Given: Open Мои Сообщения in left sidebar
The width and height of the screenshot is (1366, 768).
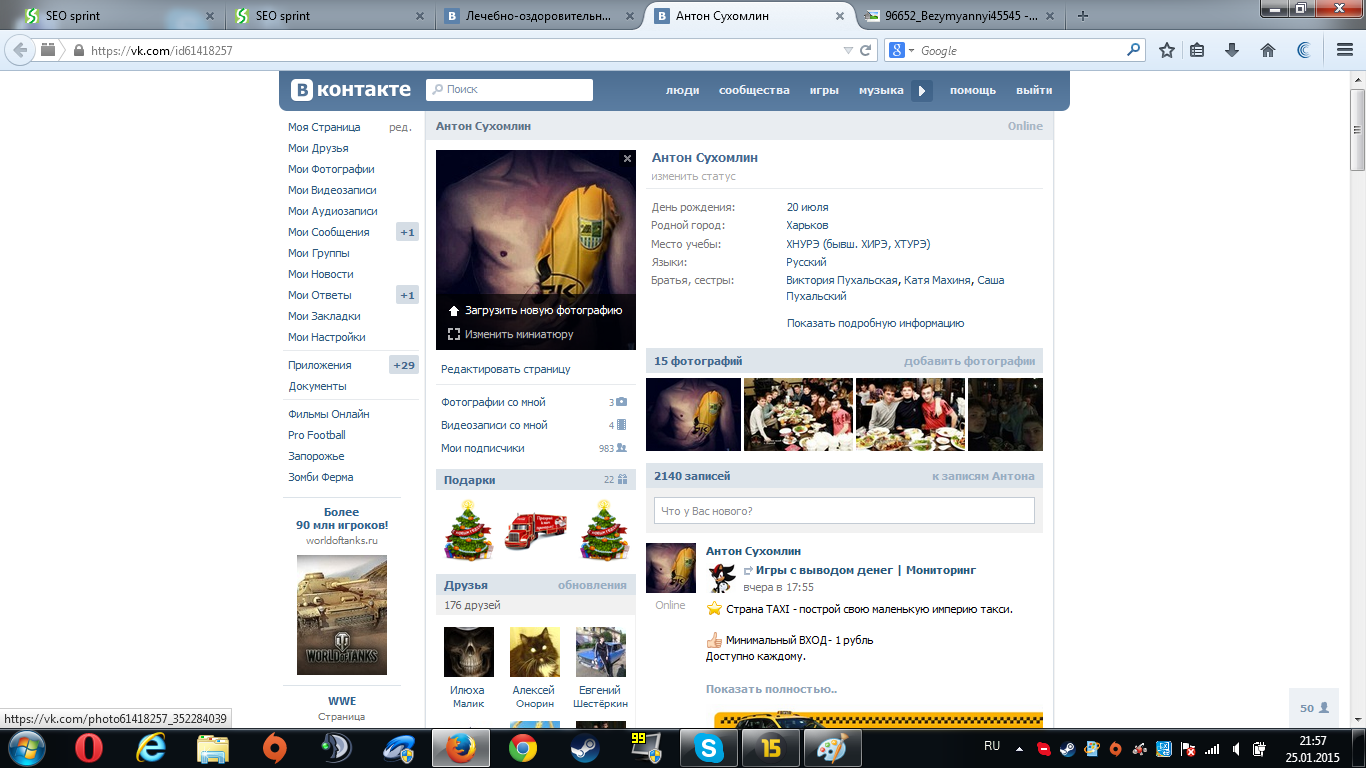Looking at the screenshot, I should [x=329, y=232].
